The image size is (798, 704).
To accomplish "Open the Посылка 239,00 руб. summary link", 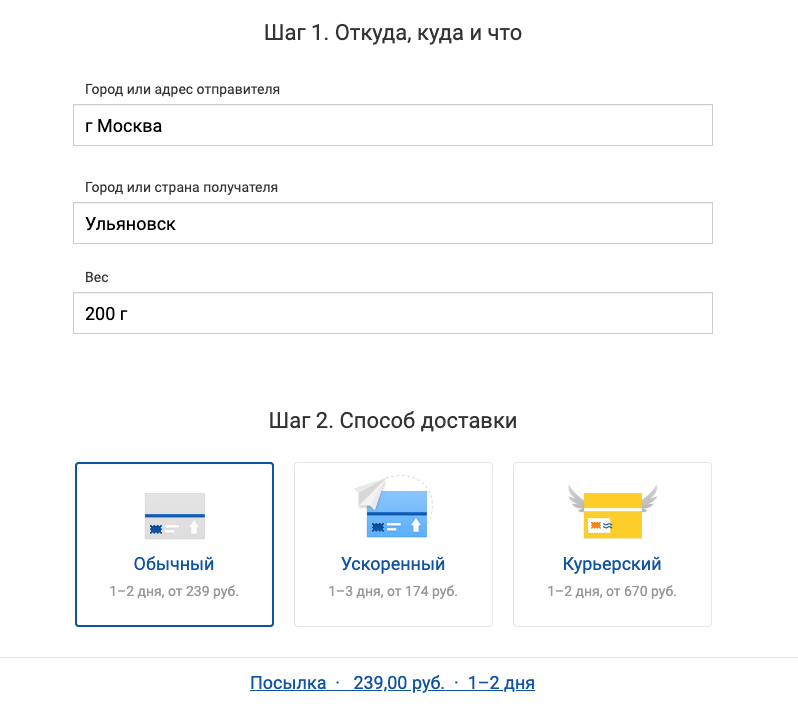I will (392, 683).
